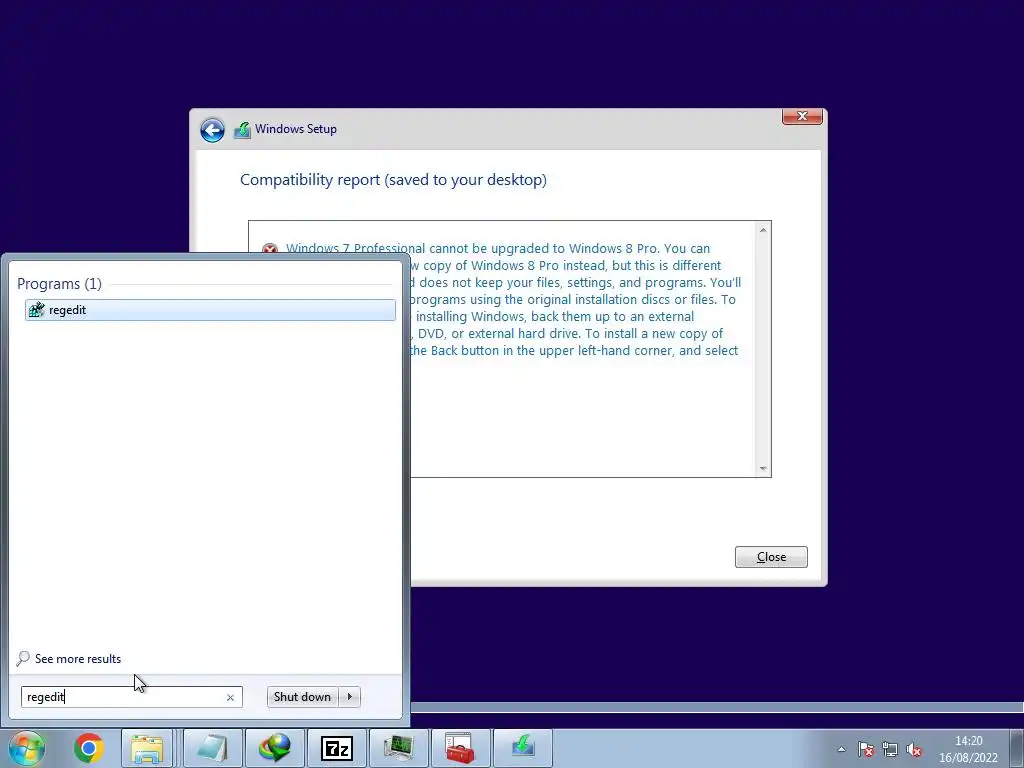
Task: Open the network tray icon
Action: coord(889,749)
